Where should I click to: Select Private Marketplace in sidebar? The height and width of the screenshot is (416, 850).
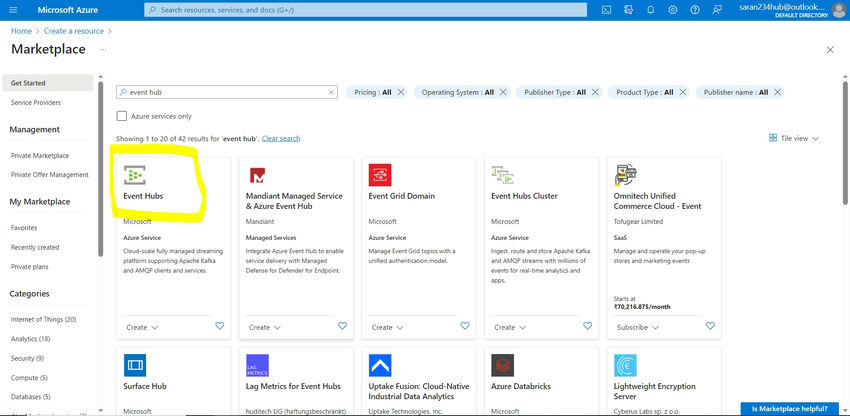(x=40, y=155)
